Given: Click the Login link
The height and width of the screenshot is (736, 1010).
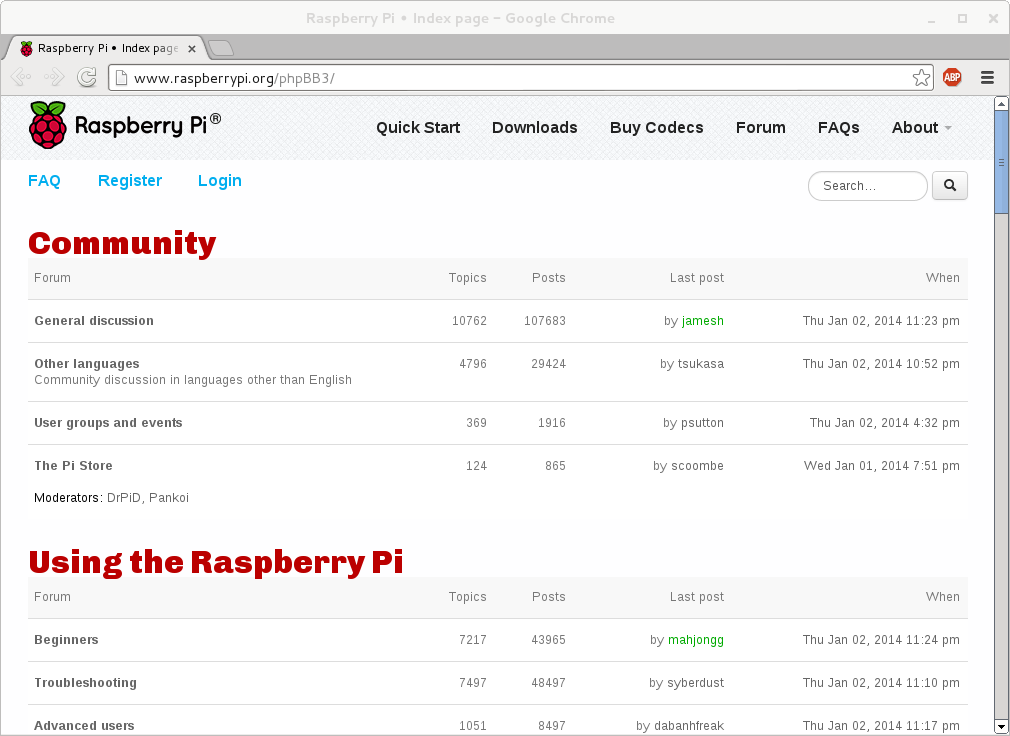Looking at the screenshot, I should point(220,181).
